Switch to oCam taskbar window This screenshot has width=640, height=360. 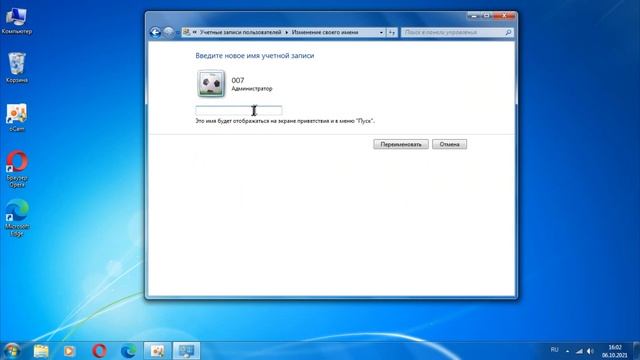(157, 351)
